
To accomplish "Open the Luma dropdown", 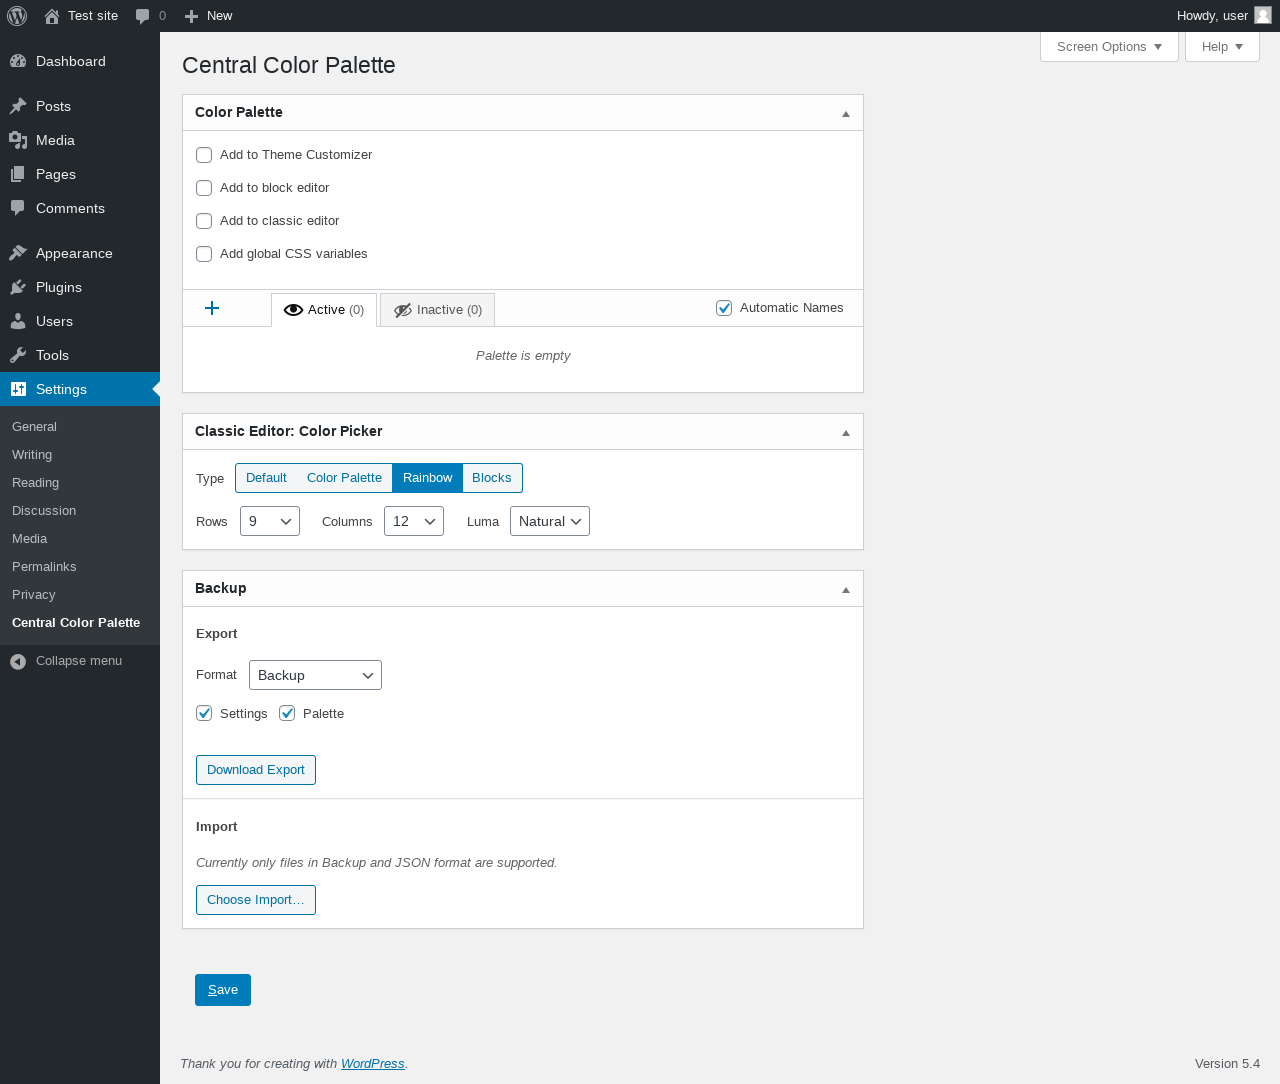I will click(x=550, y=521).
